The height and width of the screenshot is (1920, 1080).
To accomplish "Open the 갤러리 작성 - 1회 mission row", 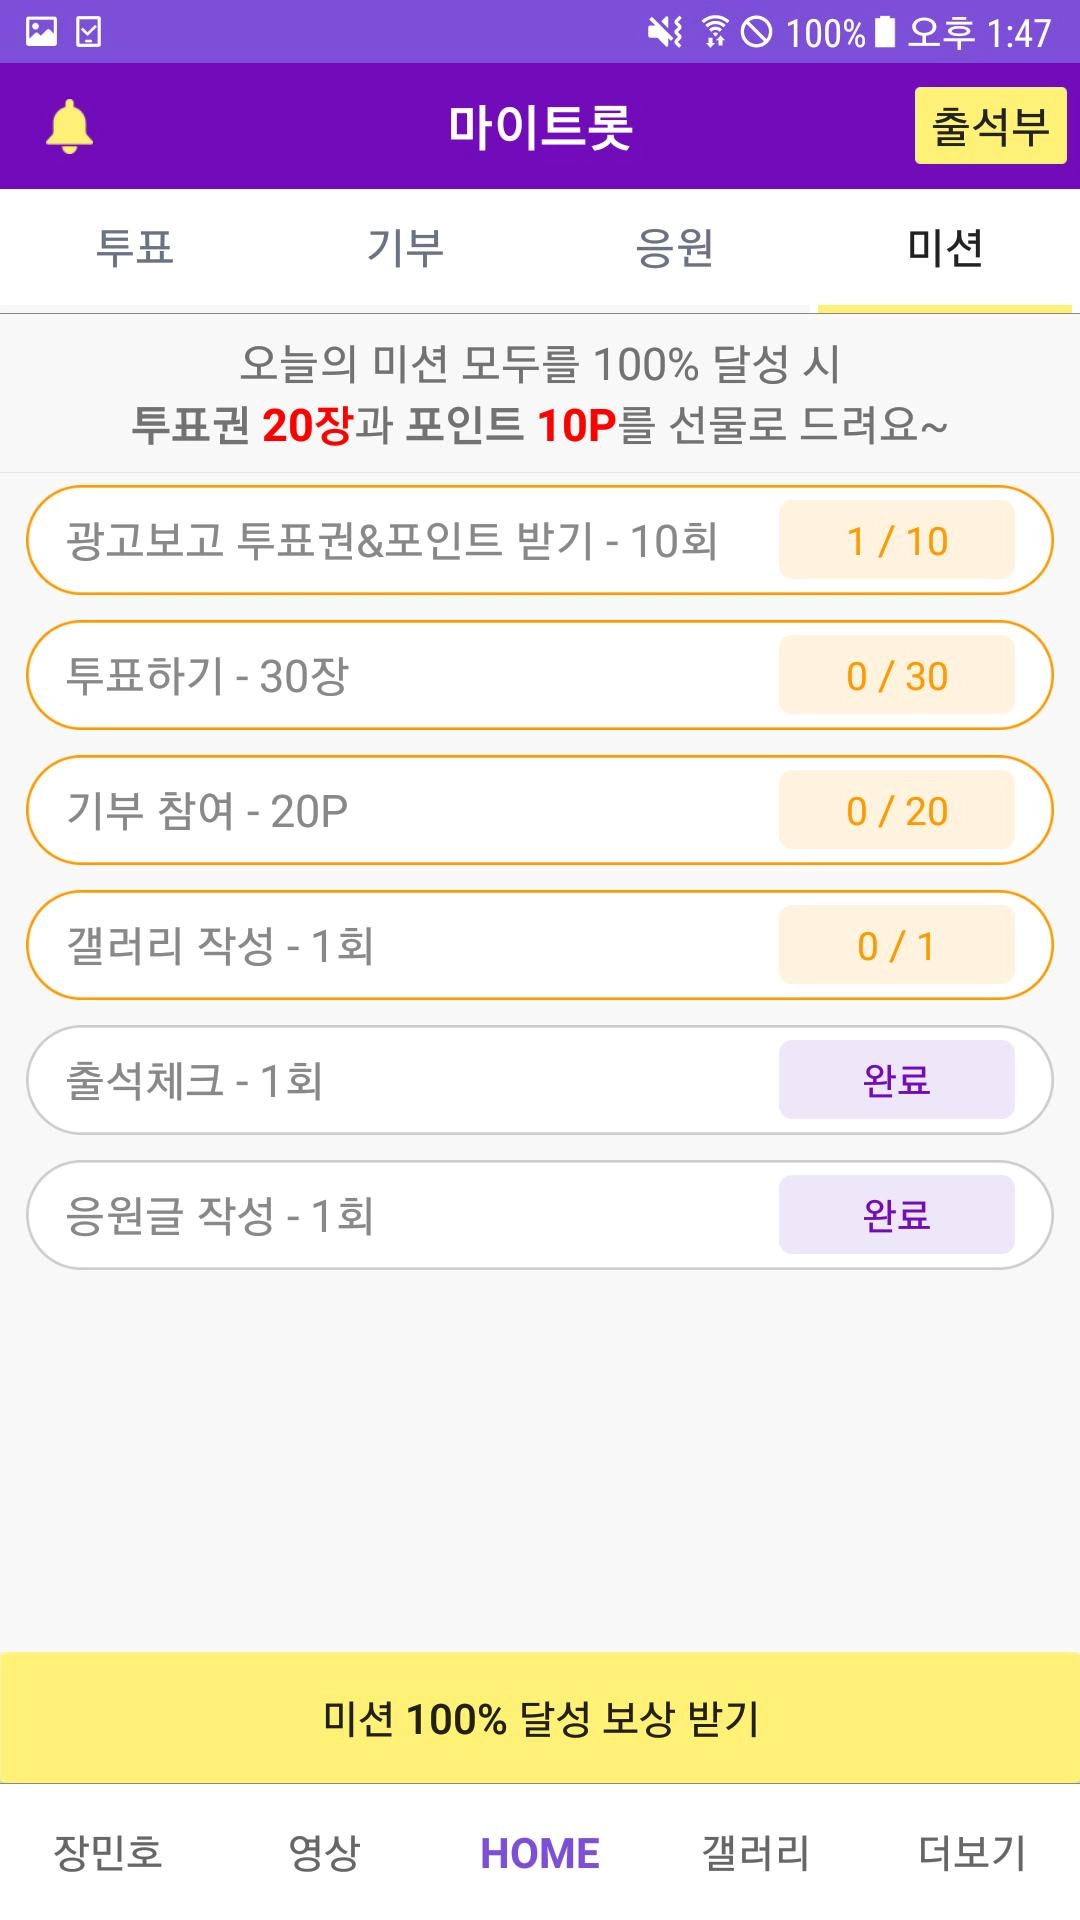I will tap(400, 946).
